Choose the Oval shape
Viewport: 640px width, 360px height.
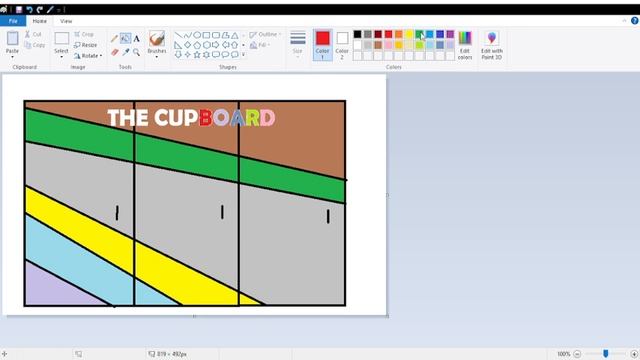(197, 35)
